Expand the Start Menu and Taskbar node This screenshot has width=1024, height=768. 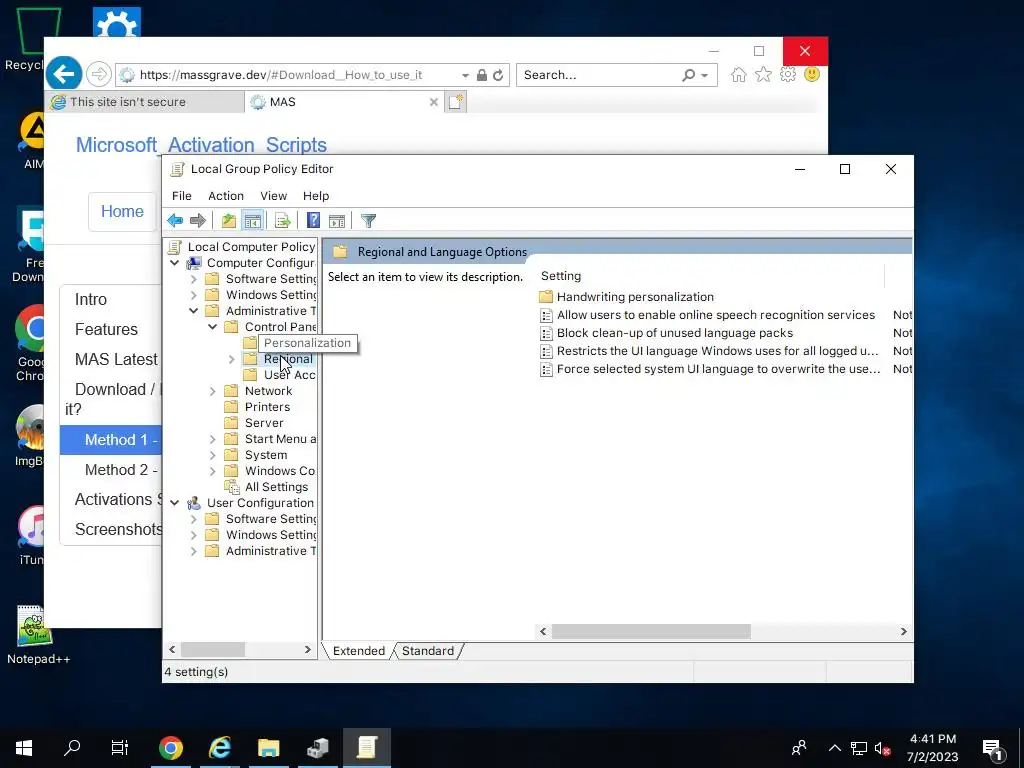pyautogui.click(x=212, y=439)
